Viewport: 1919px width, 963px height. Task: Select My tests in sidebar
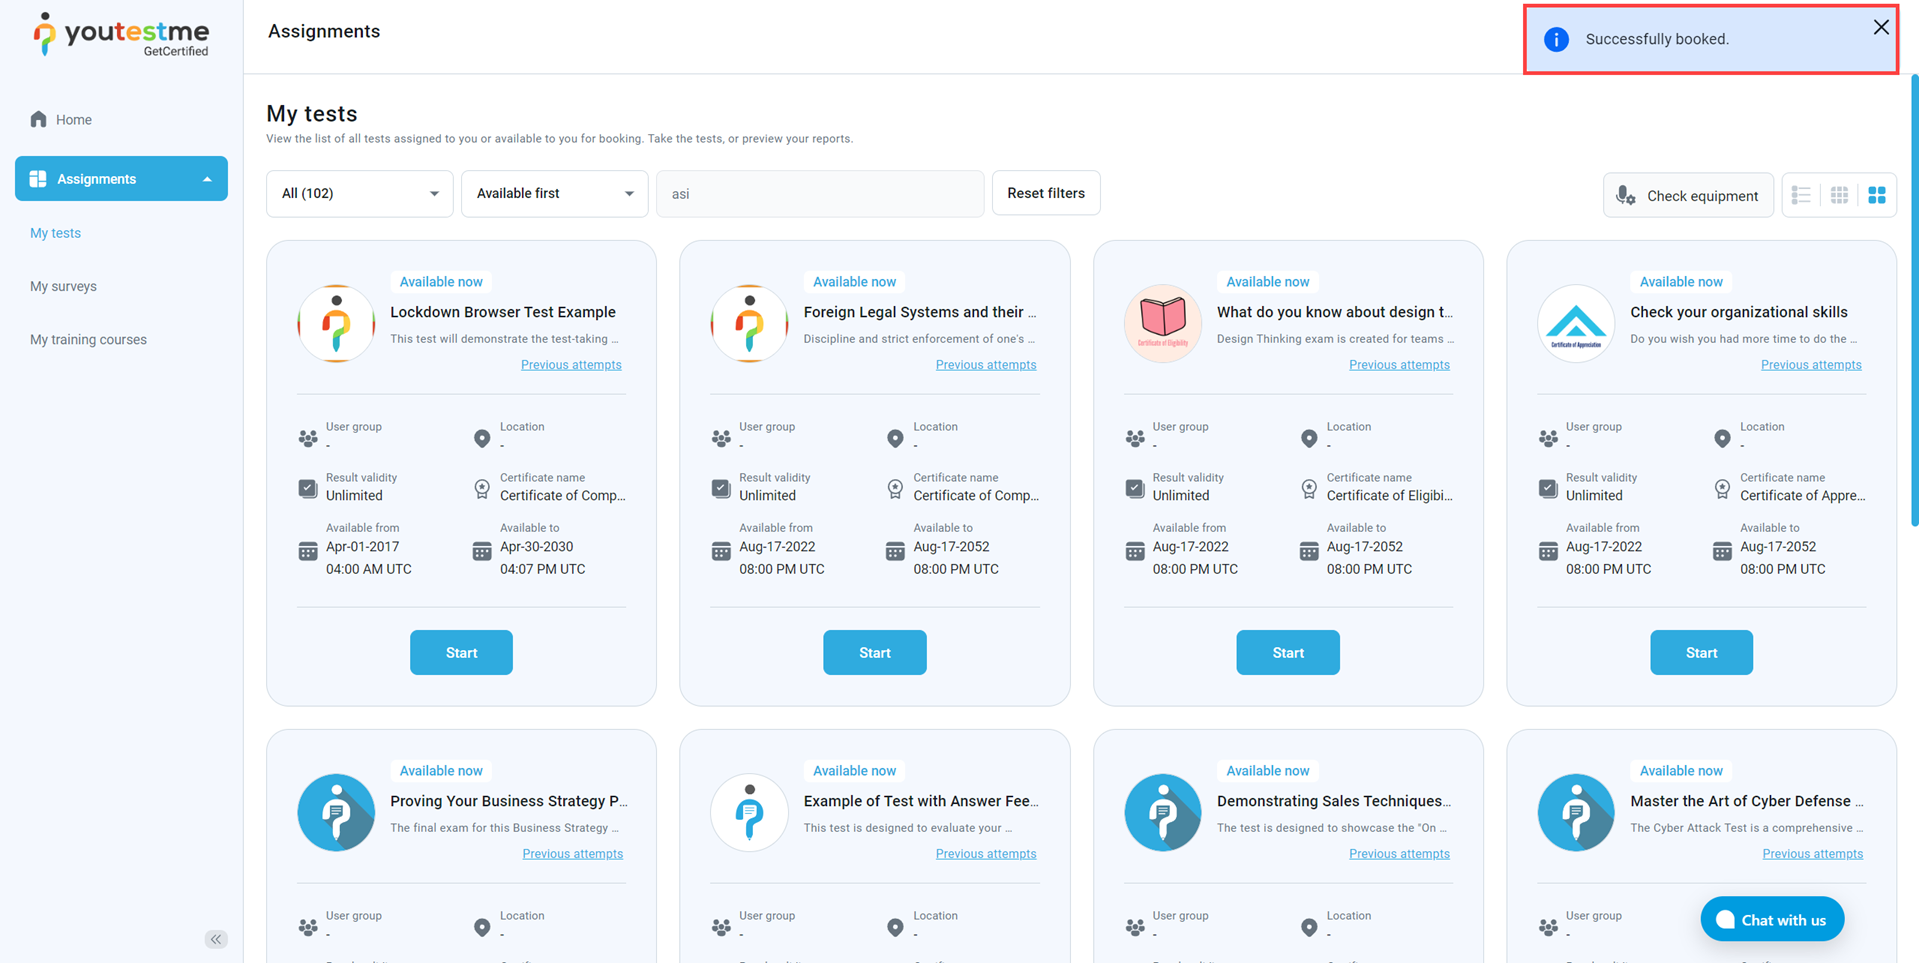(x=55, y=233)
